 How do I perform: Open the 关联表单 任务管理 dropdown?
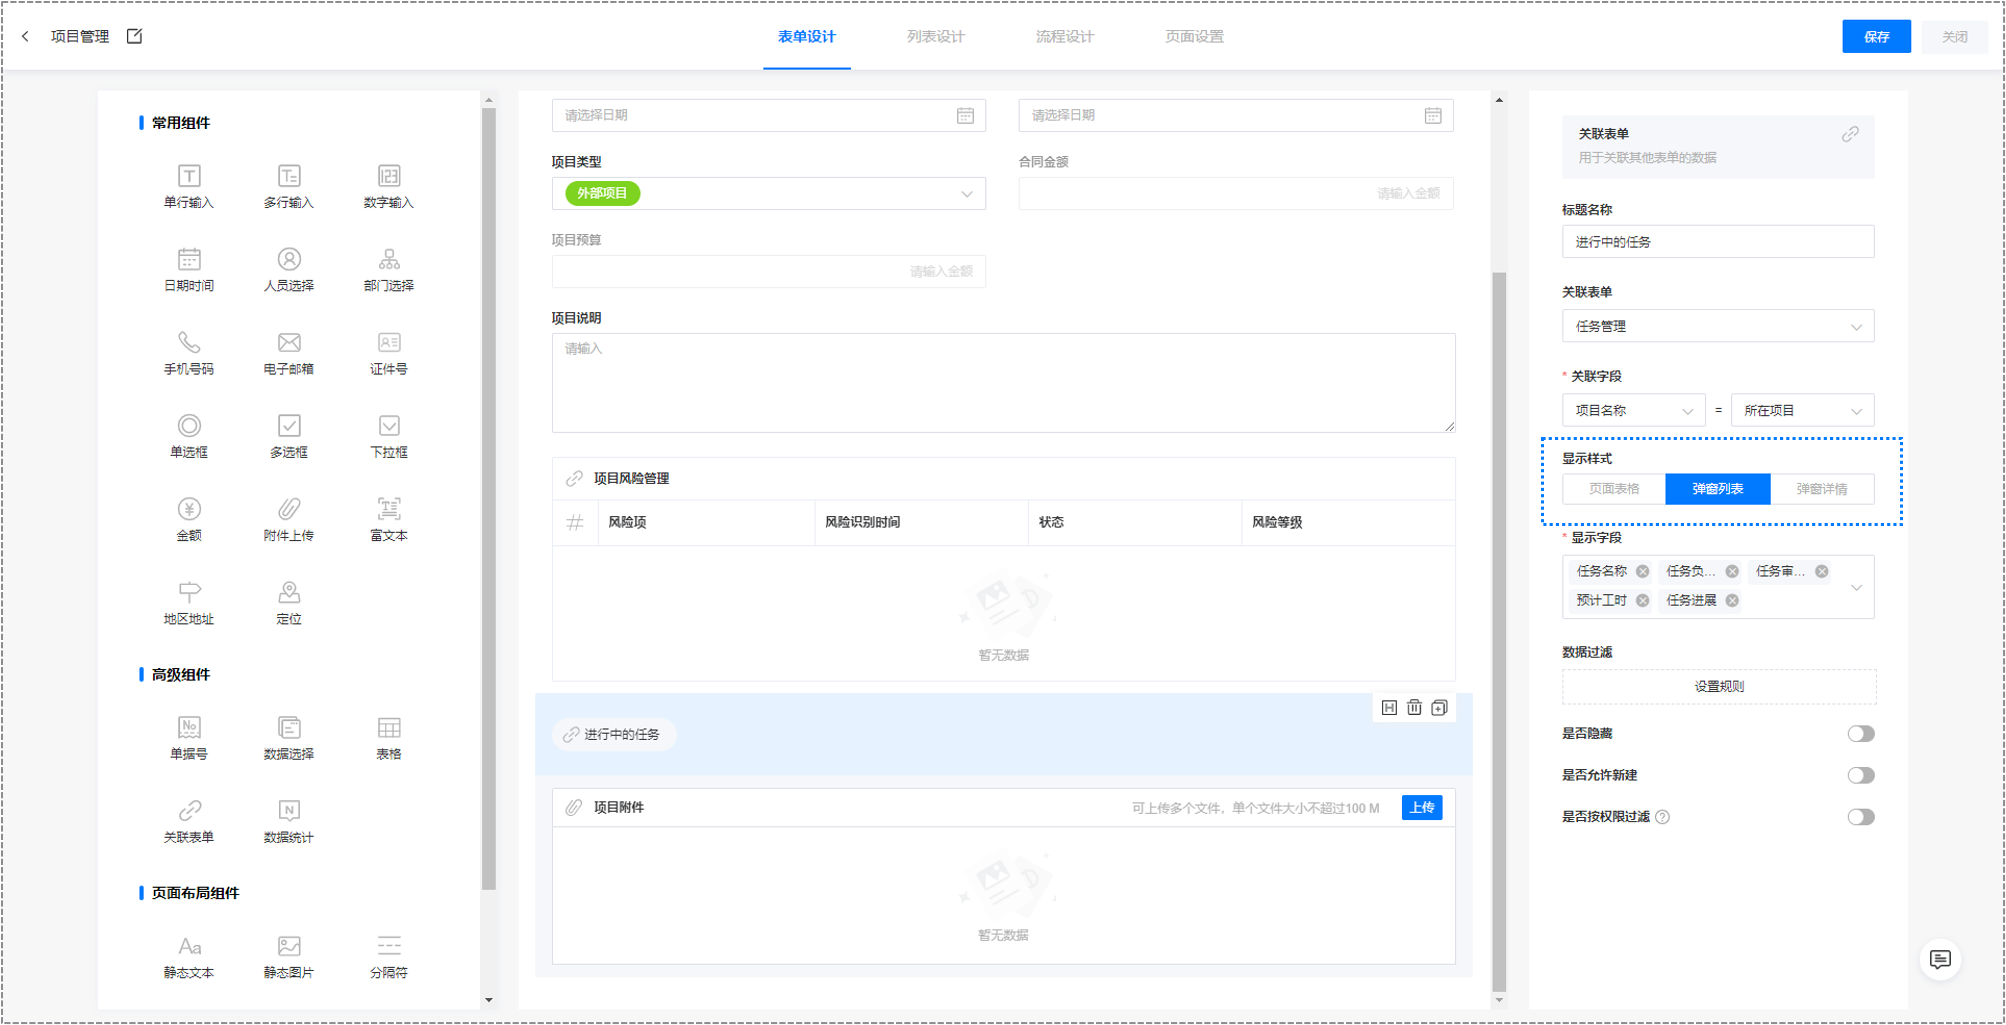(x=1718, y=326)
